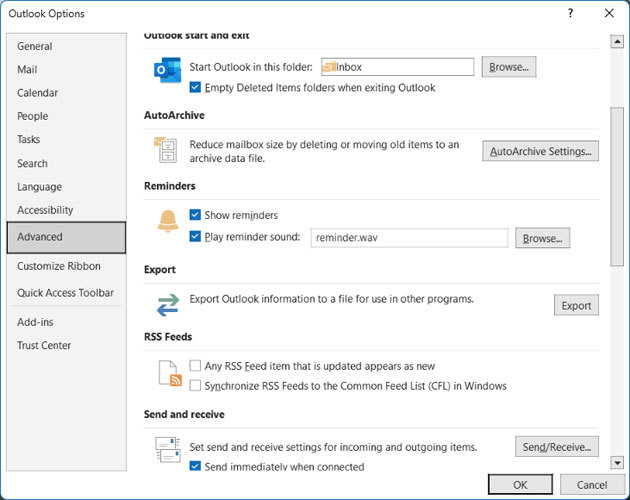Open the General options category
Image resolution: width=630 pixels, height=500 pixels.
(66, 46)
